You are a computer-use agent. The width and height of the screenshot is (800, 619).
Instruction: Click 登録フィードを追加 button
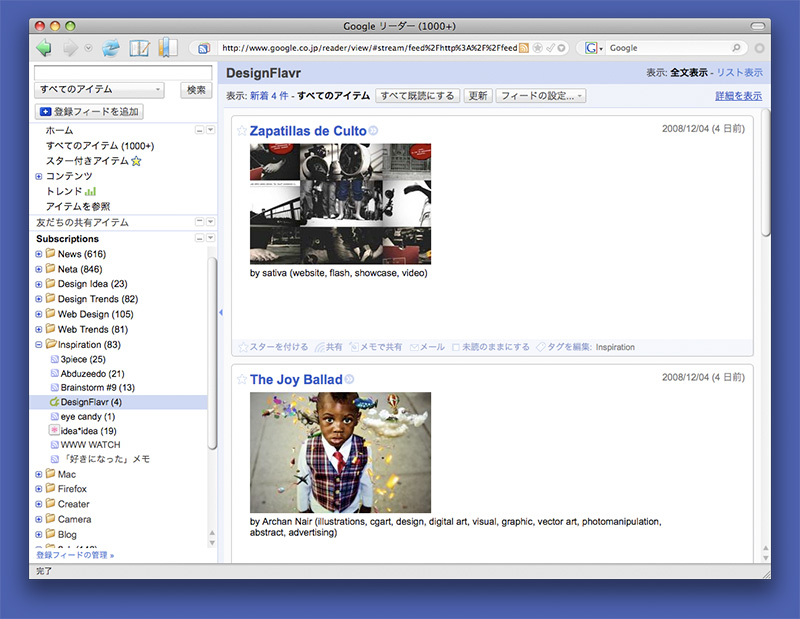click(x=89, y=111)
